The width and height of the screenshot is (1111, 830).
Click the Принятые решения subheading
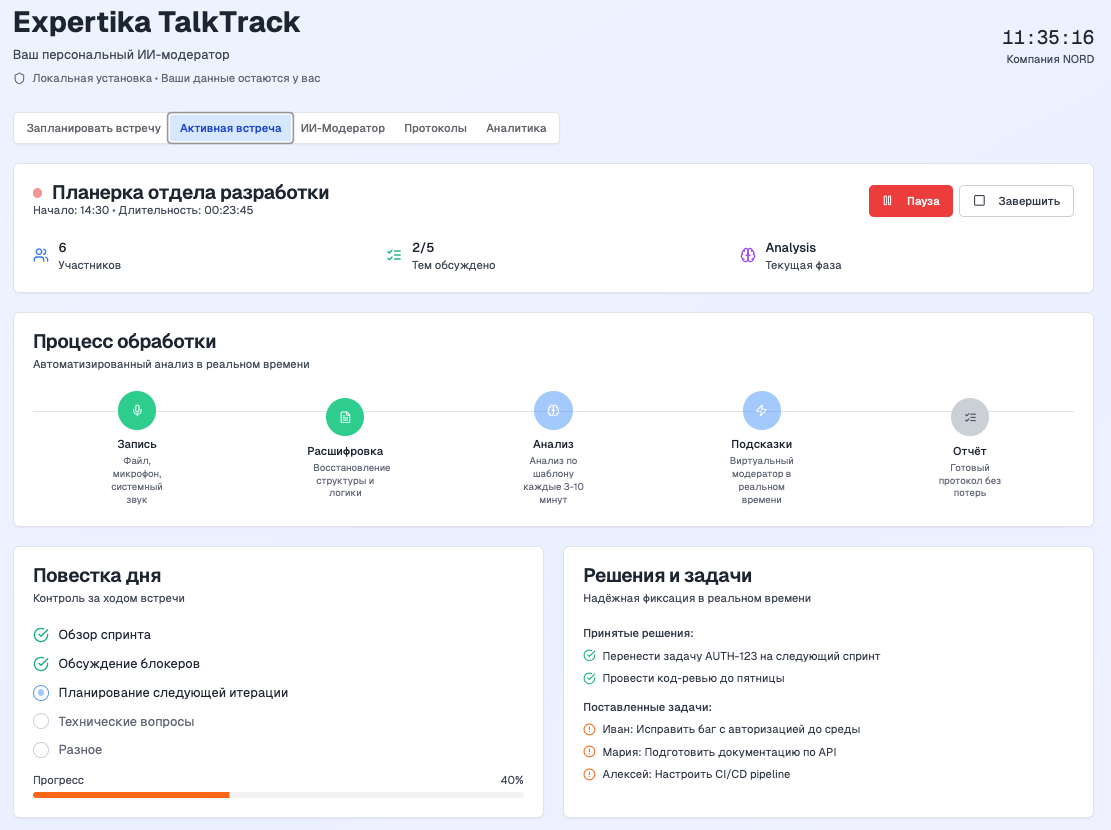point(638,633)
